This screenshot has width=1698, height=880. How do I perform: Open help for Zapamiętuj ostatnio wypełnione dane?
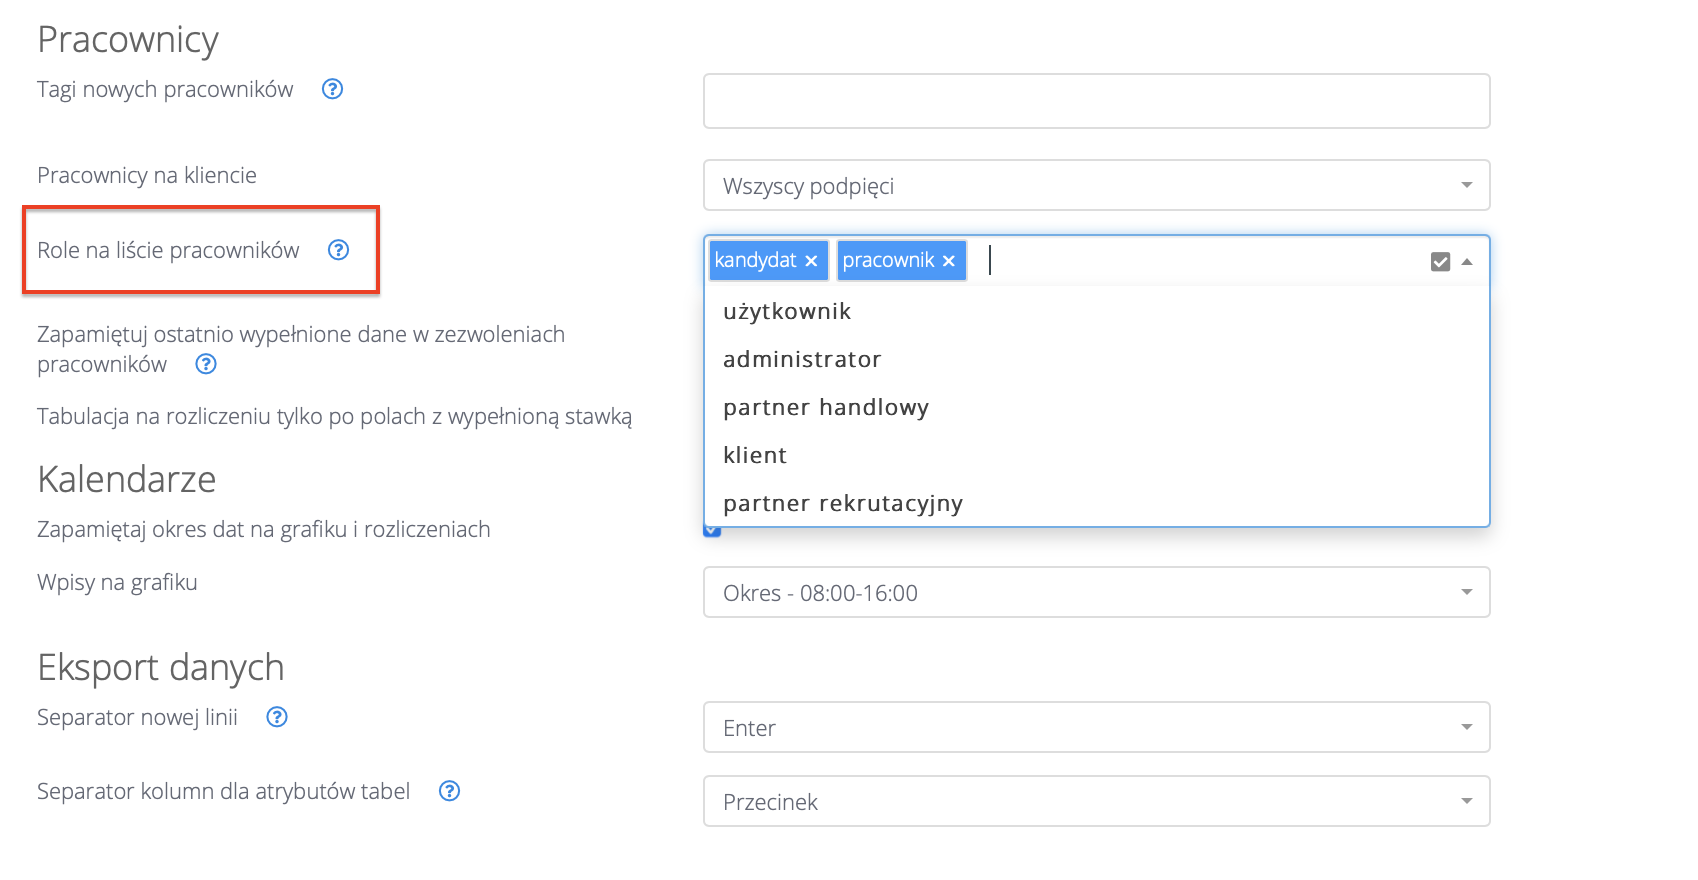tap(206, 364)
